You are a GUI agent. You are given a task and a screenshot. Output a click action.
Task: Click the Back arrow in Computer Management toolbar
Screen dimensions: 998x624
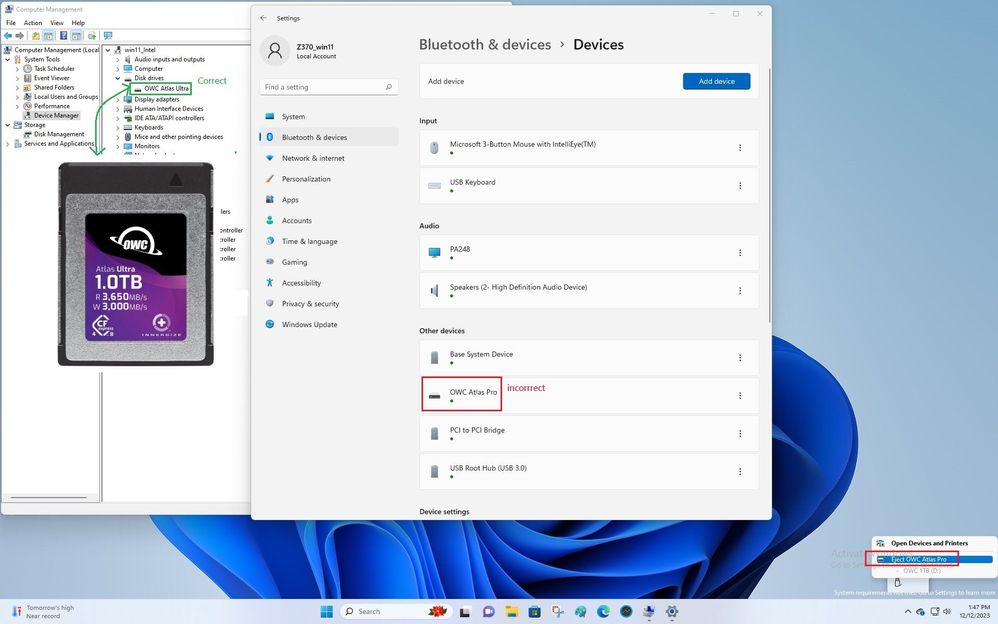click(x=8, y=36)
